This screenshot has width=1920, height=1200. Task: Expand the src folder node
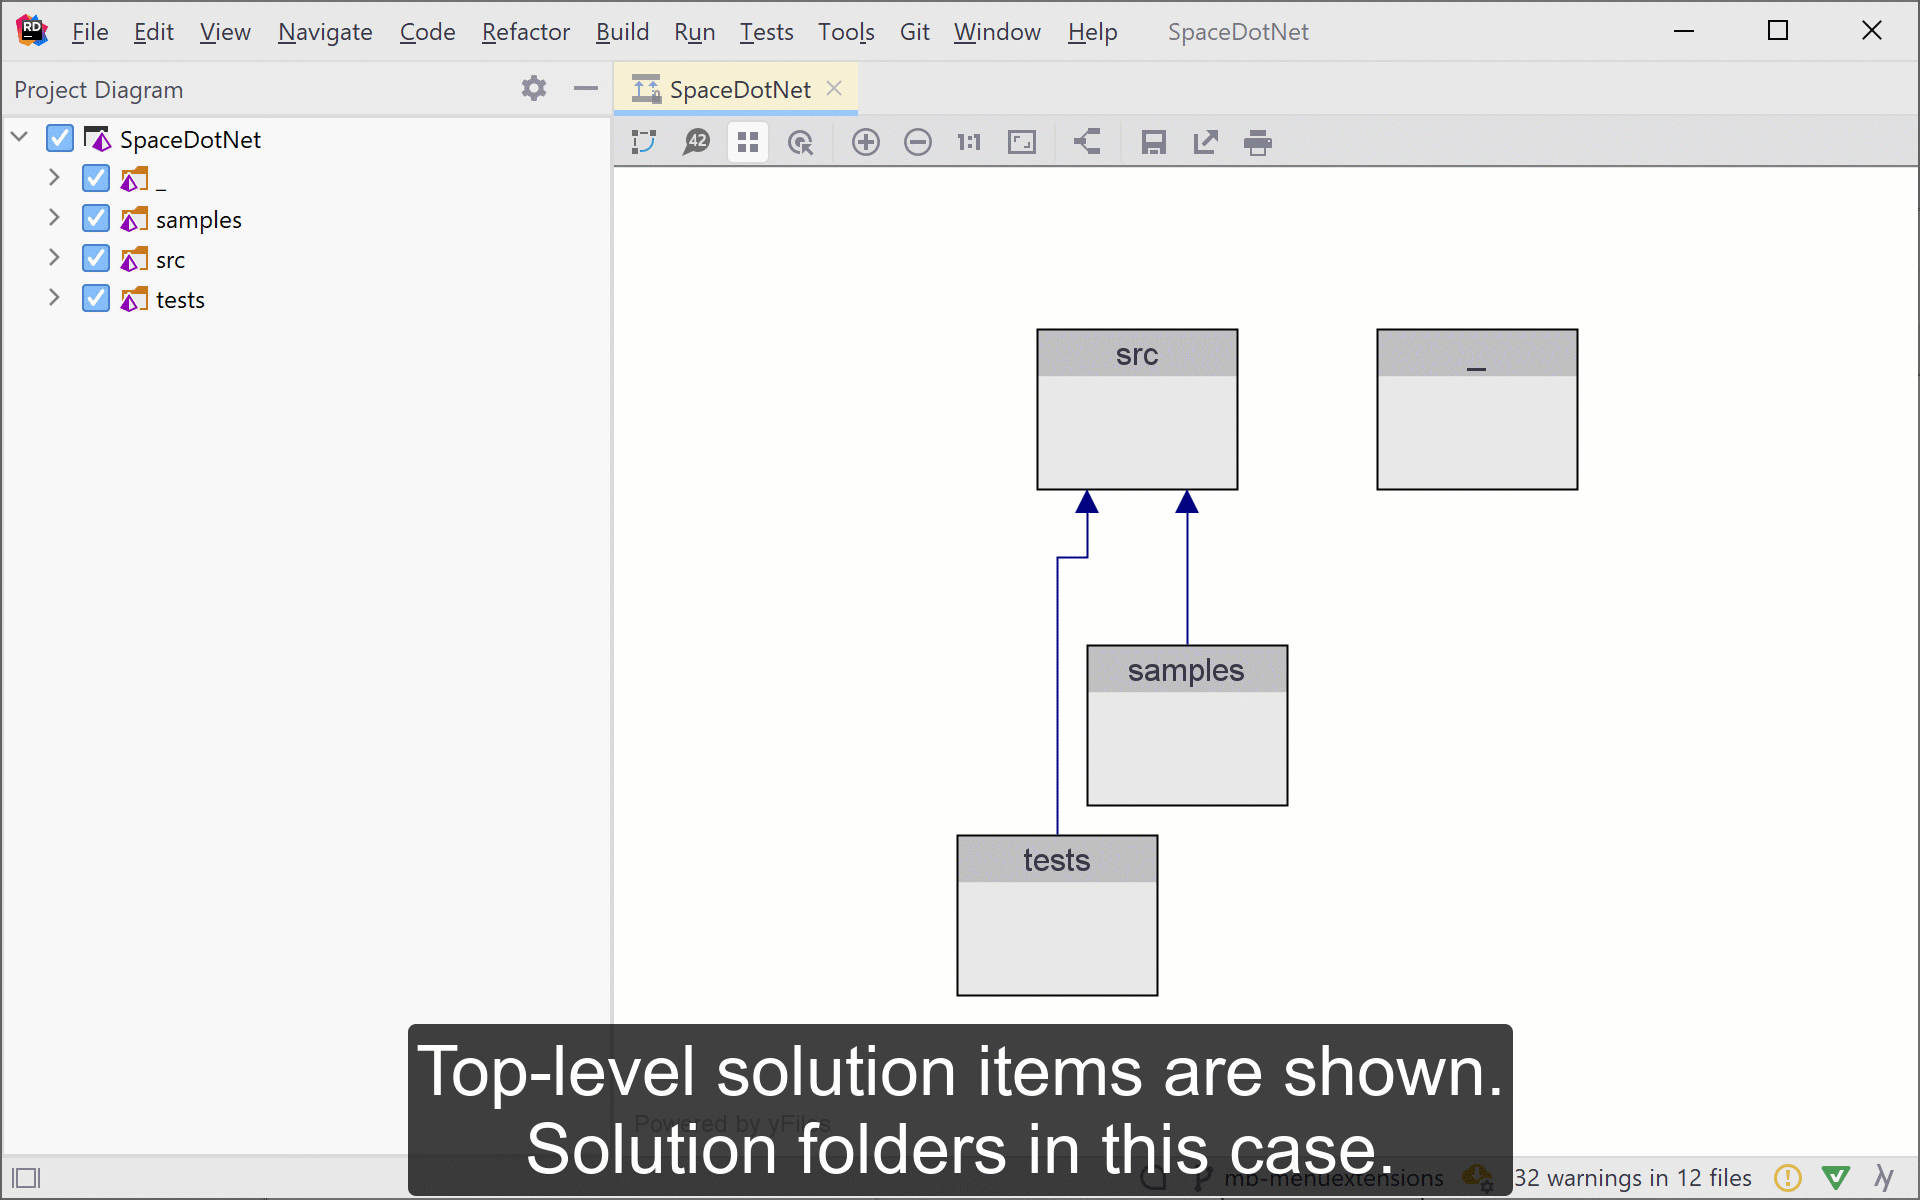point(54,258)
